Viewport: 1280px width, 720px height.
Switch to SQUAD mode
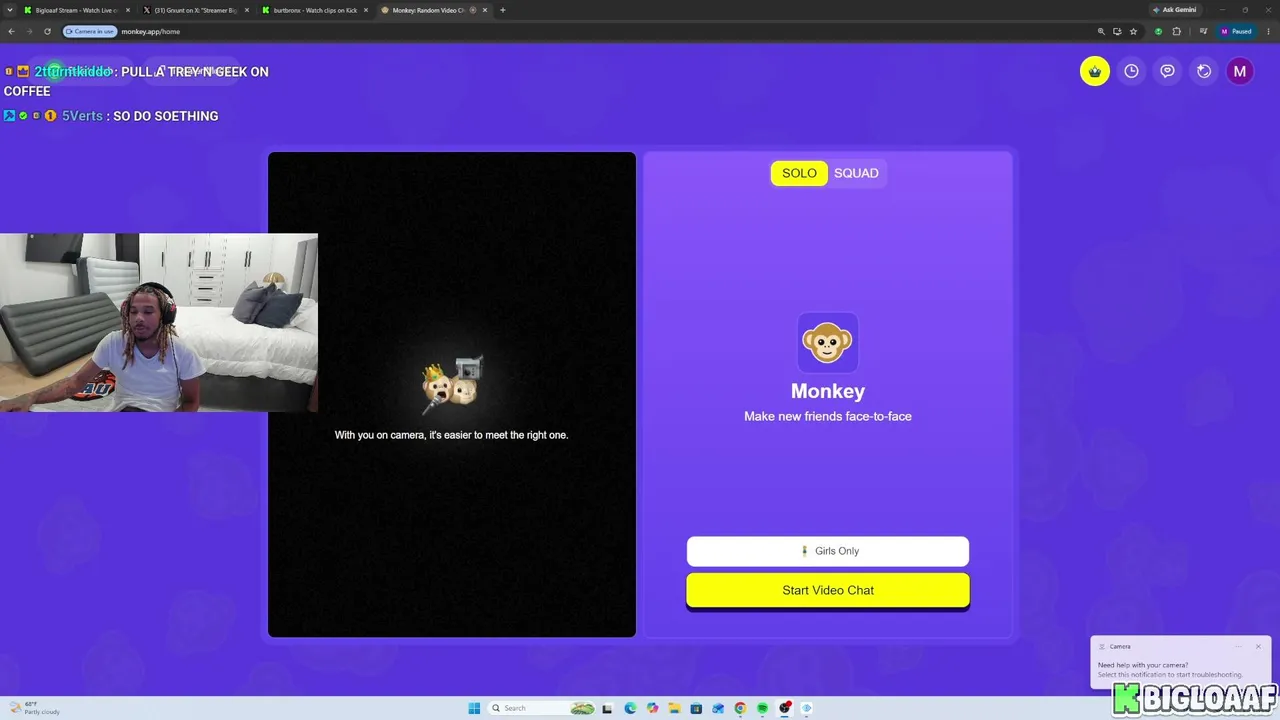point(856,173)
